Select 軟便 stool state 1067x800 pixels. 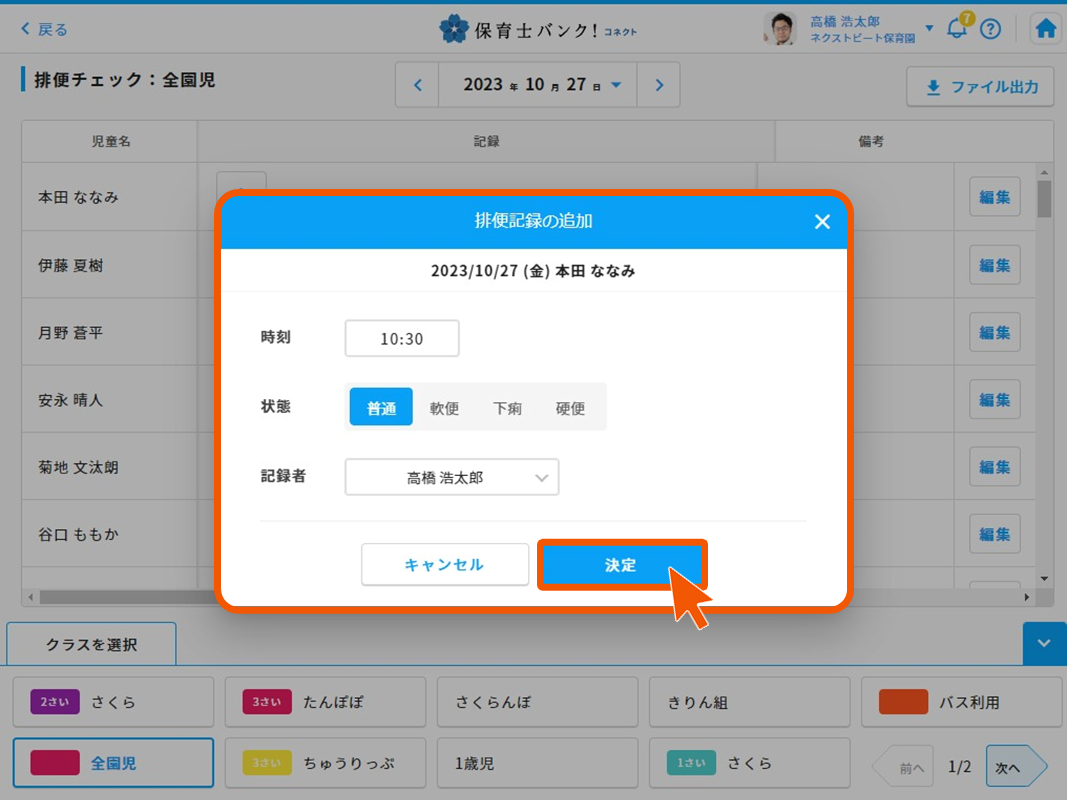444,408
